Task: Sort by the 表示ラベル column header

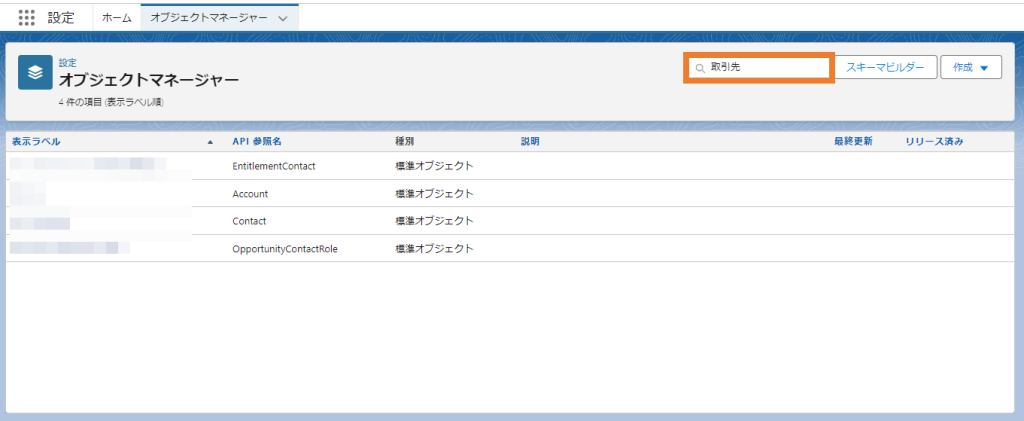Action: pyautogui.click(x=36, y=142)
